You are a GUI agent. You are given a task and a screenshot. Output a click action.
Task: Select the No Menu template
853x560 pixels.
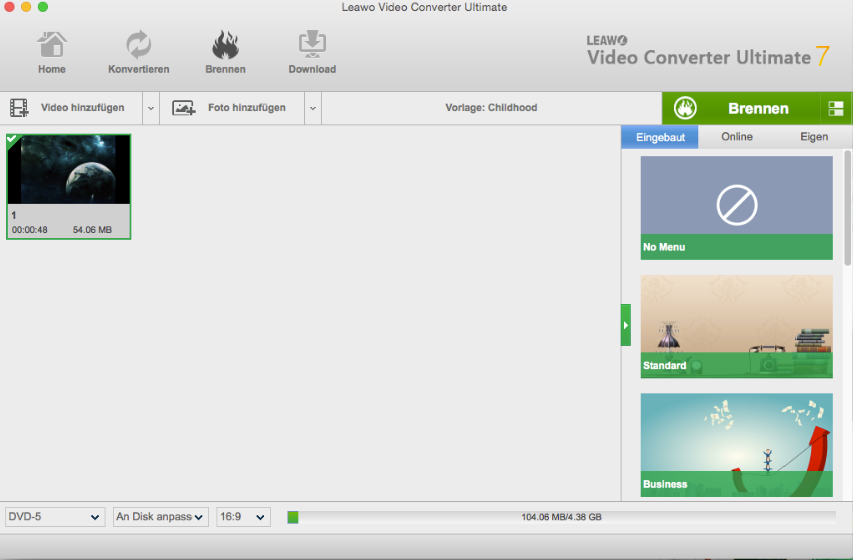[736, 207]
